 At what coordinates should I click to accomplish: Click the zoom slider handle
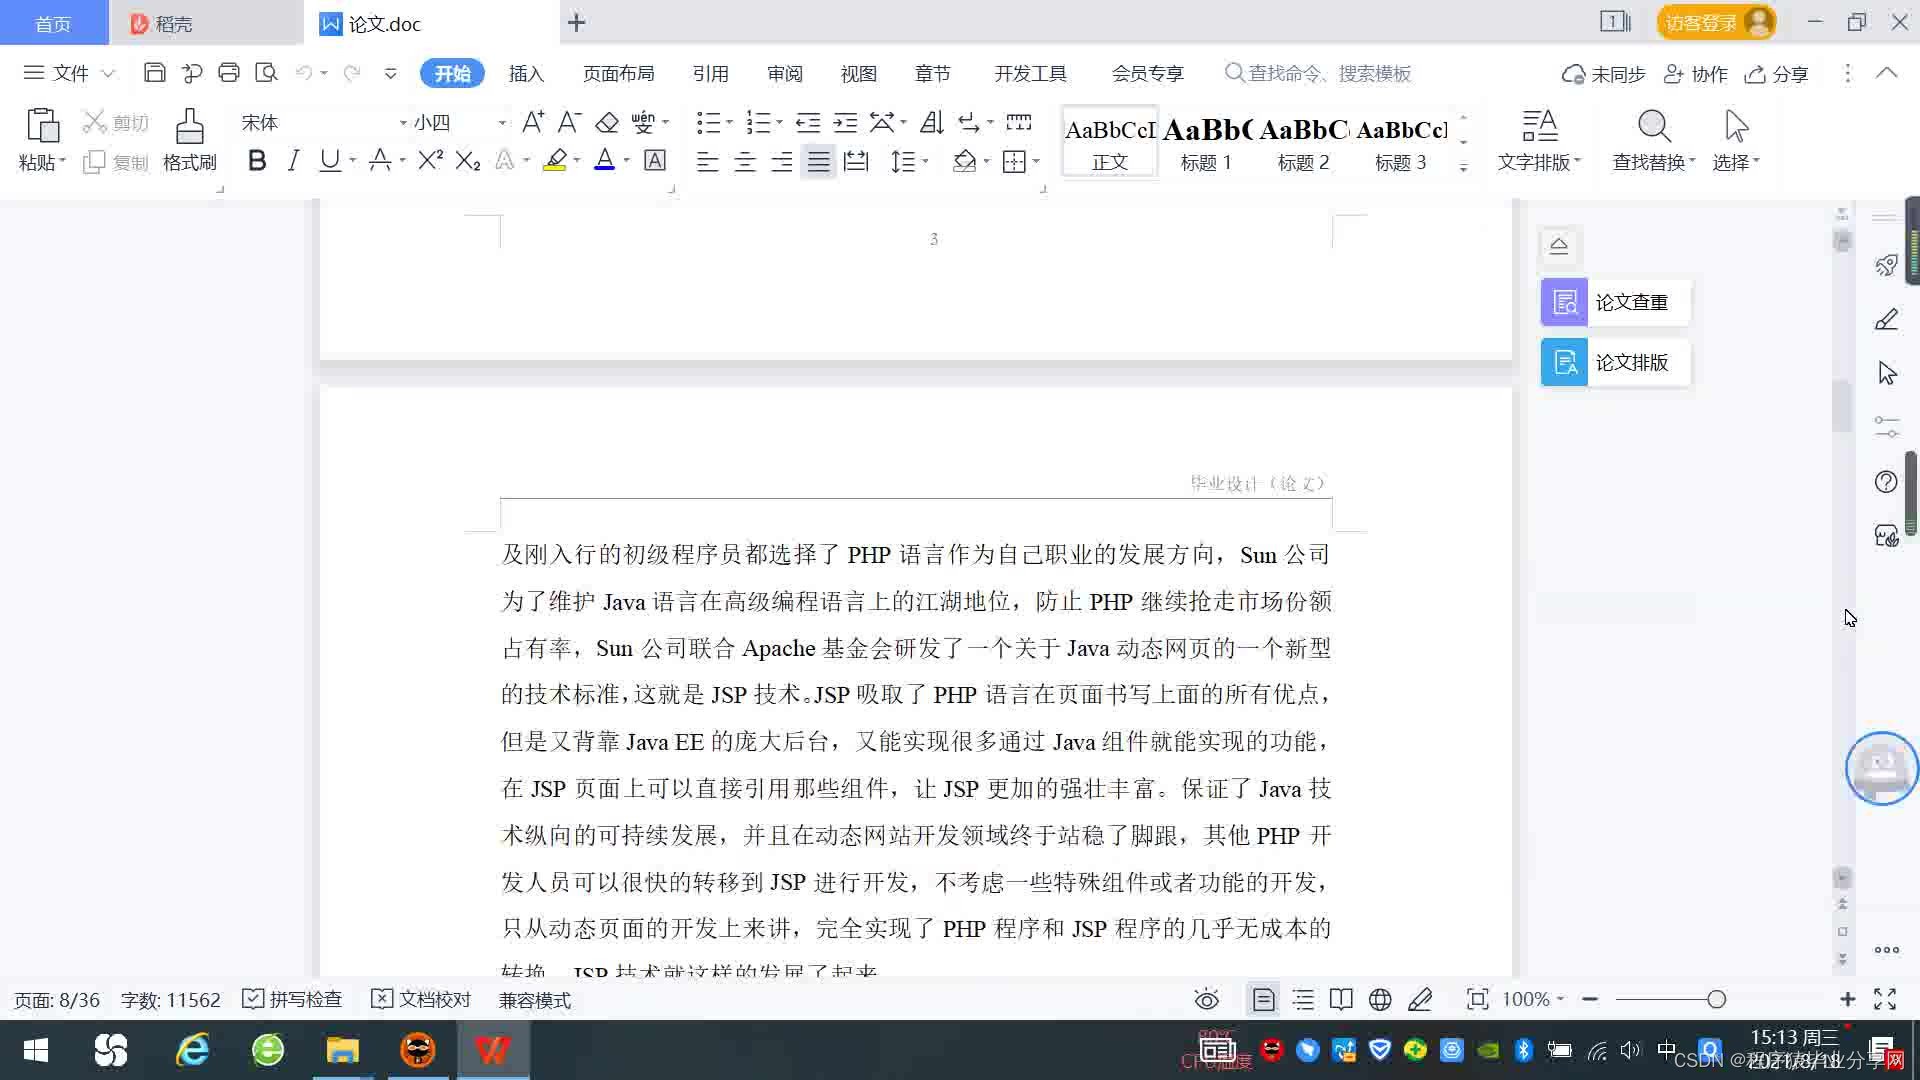(x=1717, y=999)
